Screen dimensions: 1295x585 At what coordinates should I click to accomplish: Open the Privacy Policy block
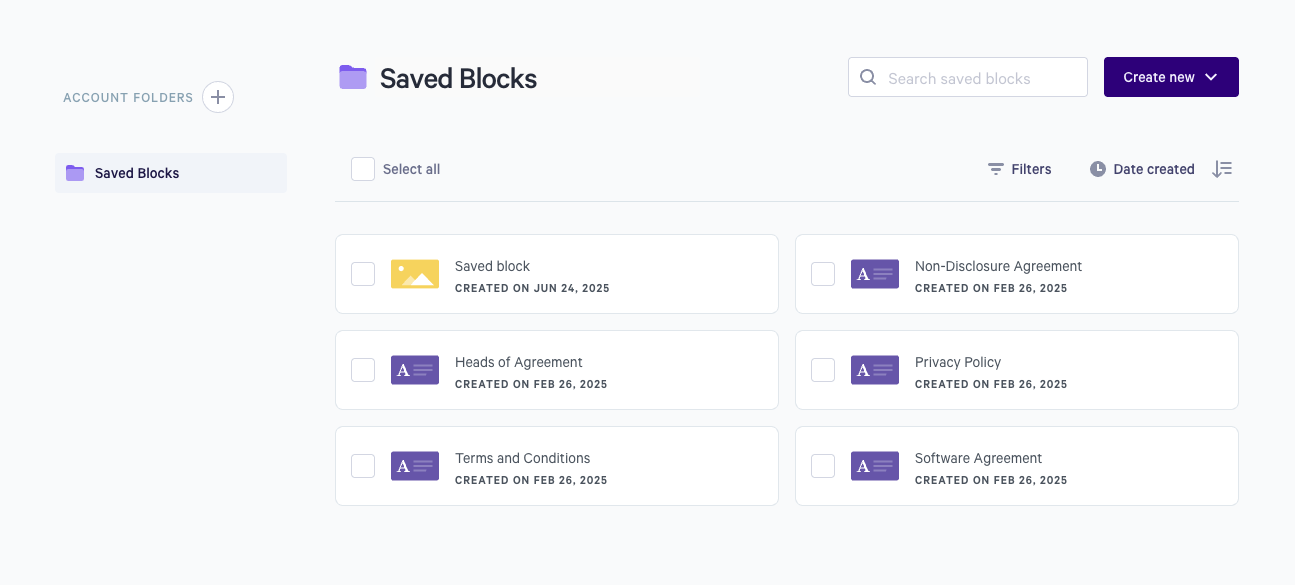click(958, 362)
